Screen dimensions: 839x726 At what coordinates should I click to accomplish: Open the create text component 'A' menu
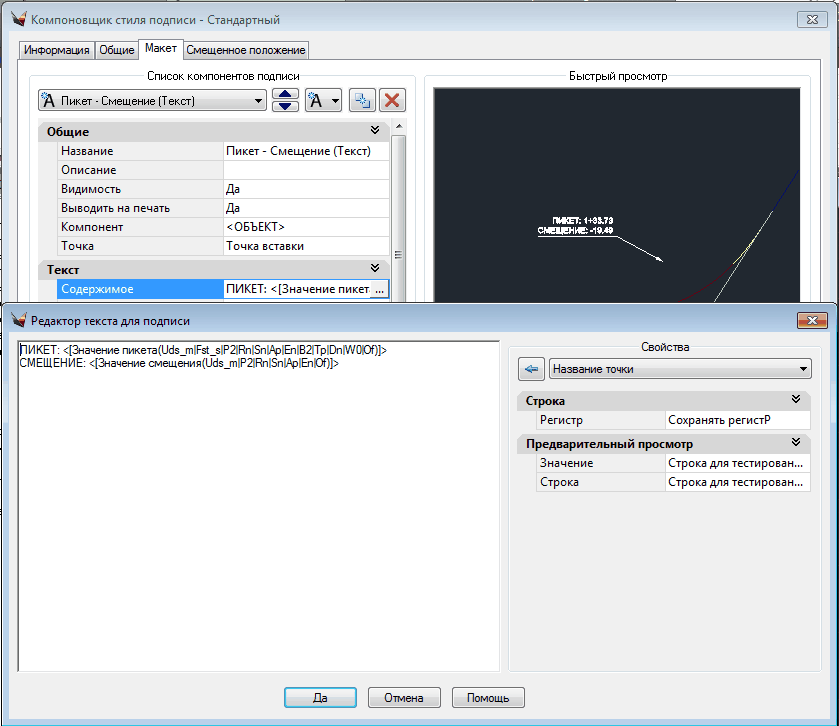click(x=323, y=100)
